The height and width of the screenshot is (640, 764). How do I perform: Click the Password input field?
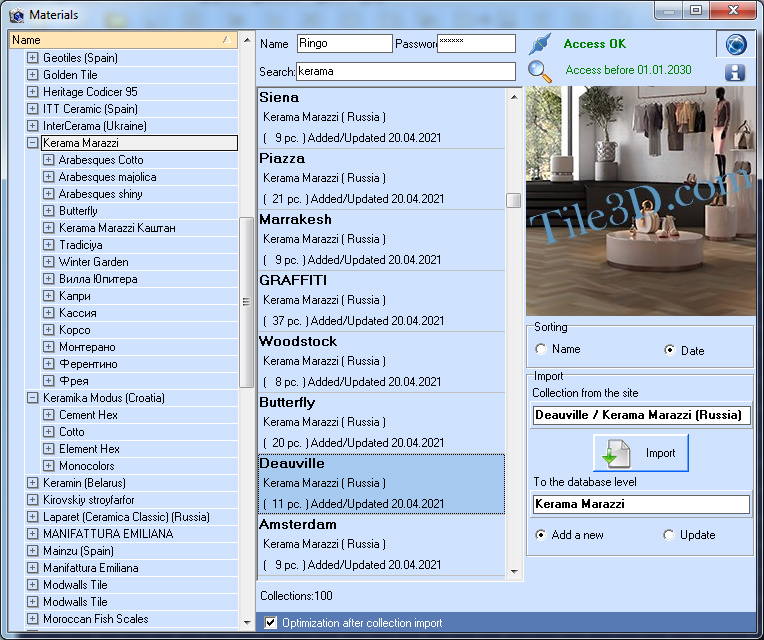point(477,43)
